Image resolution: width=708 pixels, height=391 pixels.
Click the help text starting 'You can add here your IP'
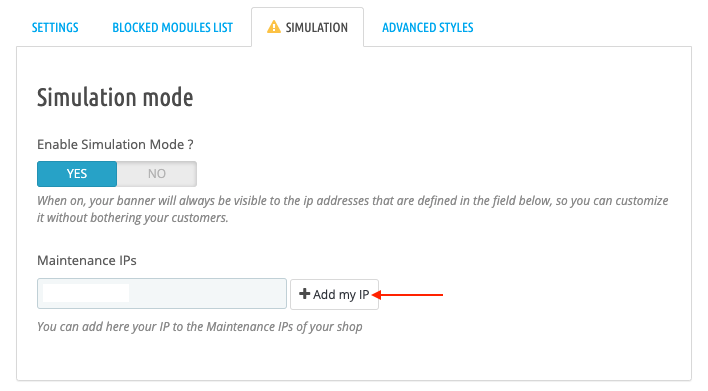point(200,326)
